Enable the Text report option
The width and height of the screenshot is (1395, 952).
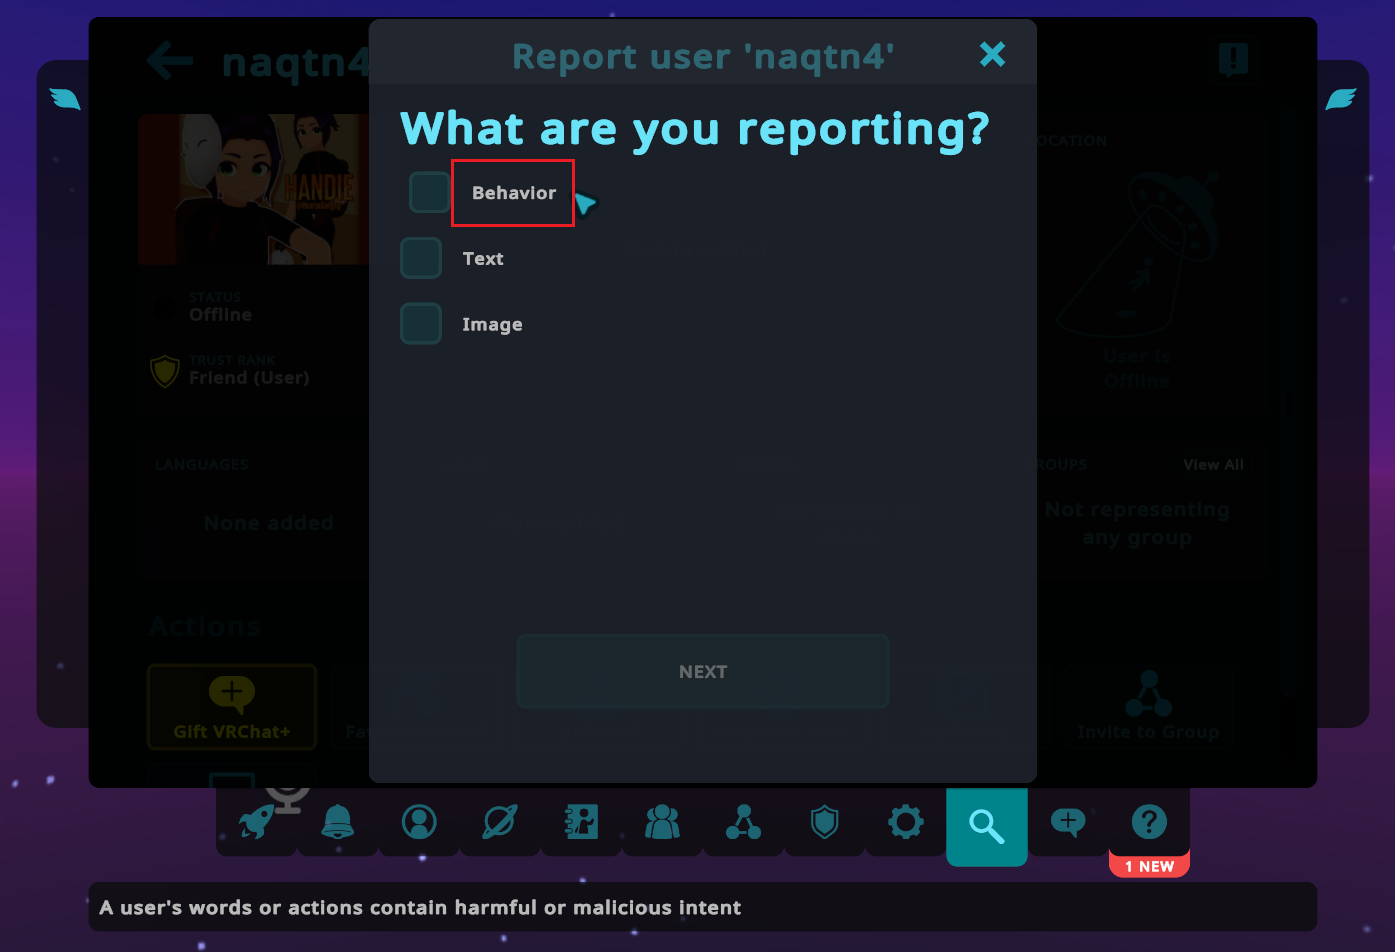(421, 257)
